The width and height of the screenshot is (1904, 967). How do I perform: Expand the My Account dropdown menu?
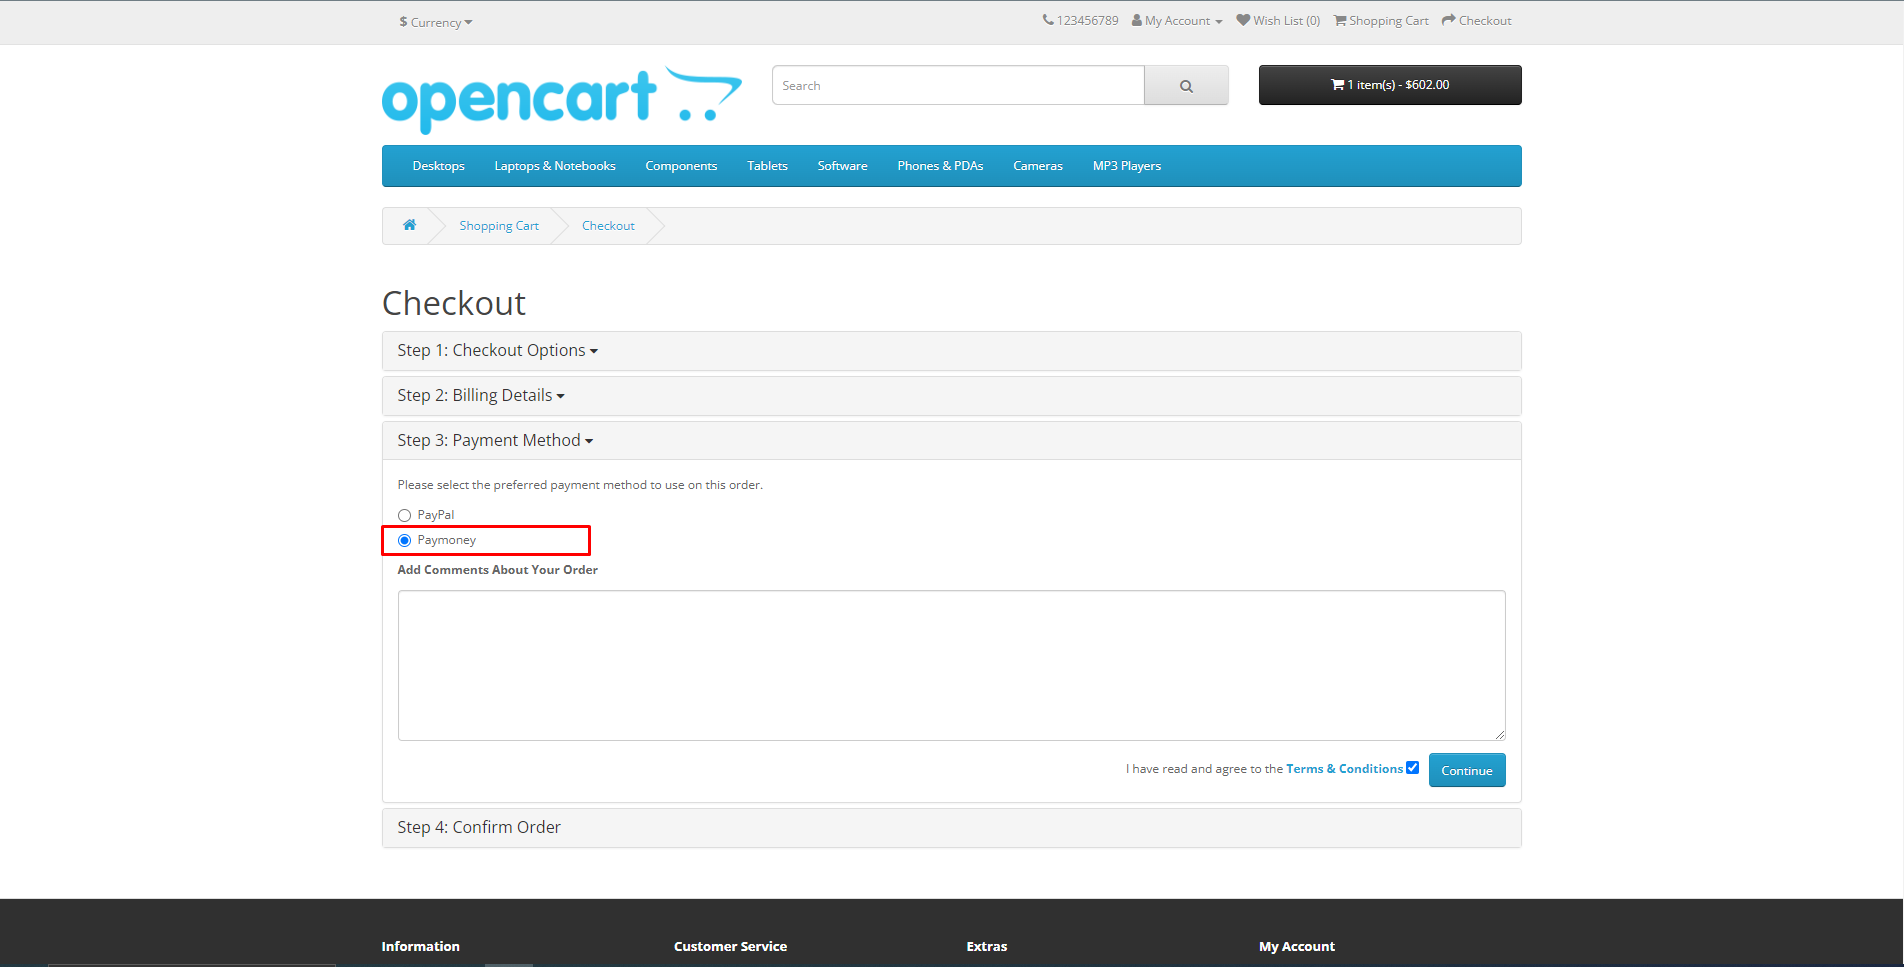pyautogui.click(x=1177, y=21)
